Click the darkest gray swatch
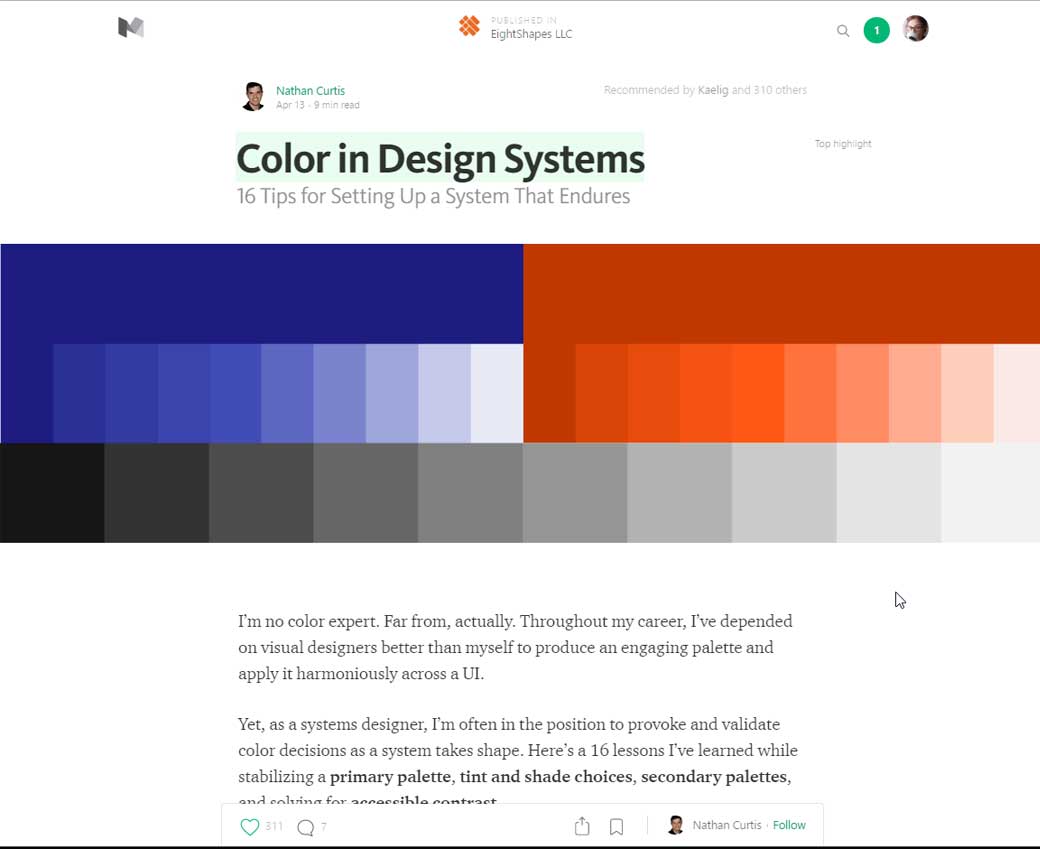 pos(52,493)
